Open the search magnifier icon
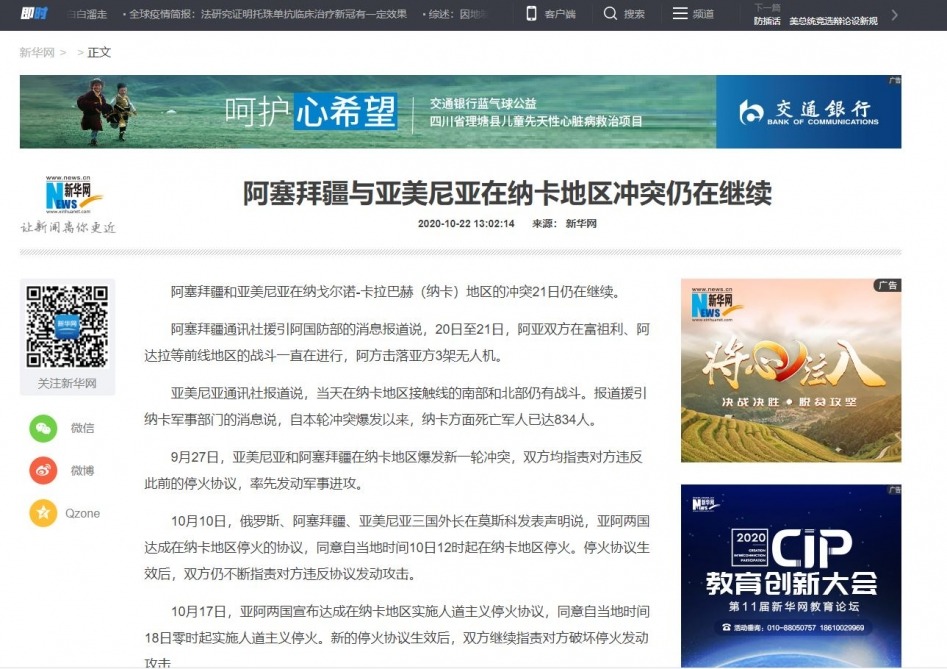947x669 pixels. click(610, 13)
